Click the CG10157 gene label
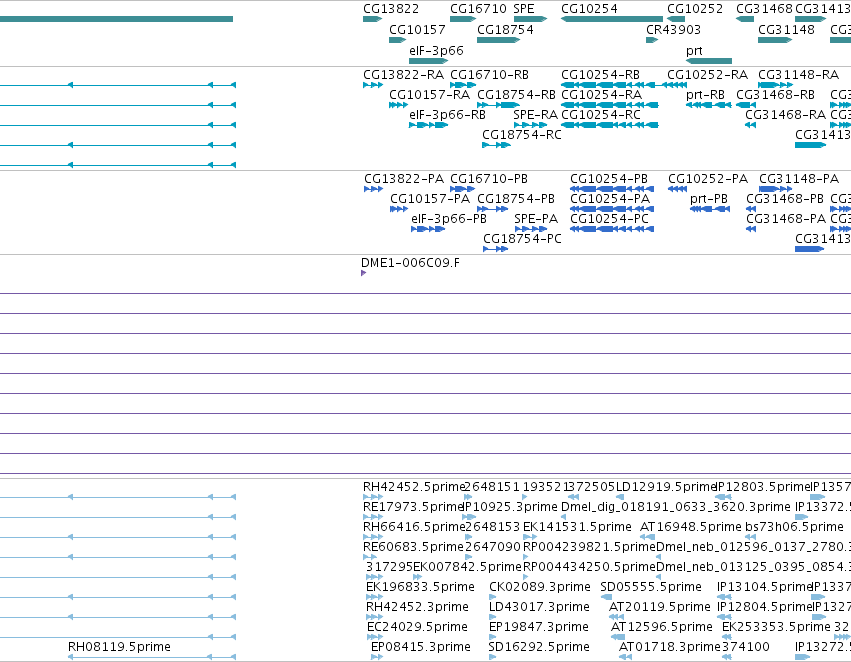Image resolution: width=851 pixels, height=662 pixels. tap(417, 30)
